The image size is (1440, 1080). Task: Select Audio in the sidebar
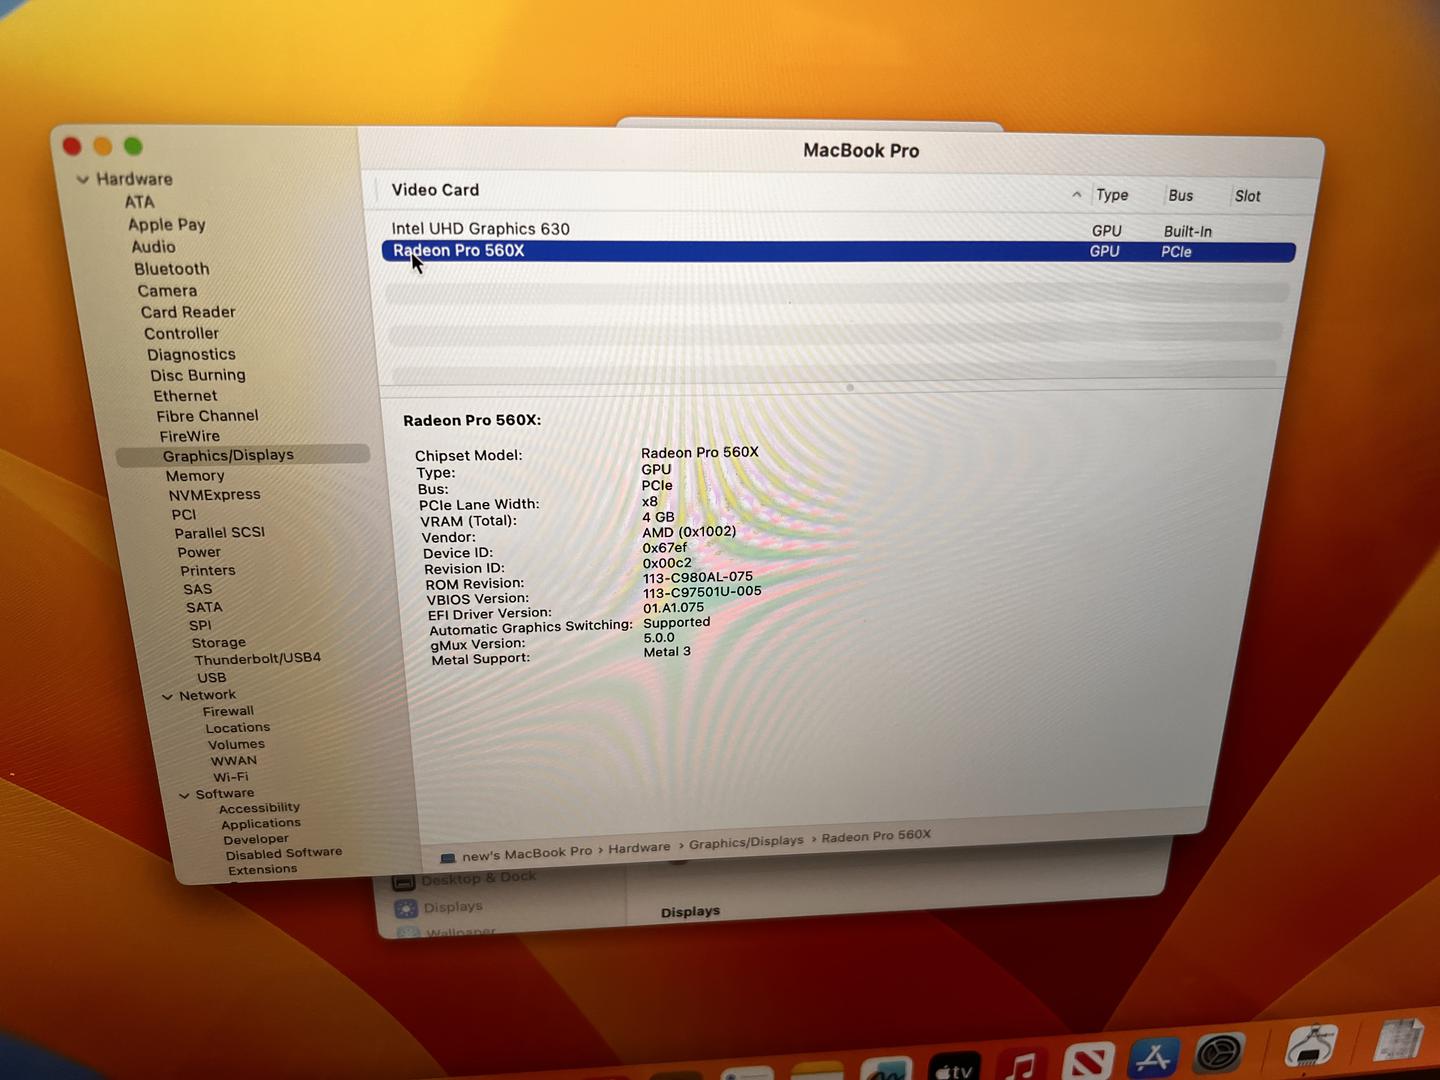point(153,247)
